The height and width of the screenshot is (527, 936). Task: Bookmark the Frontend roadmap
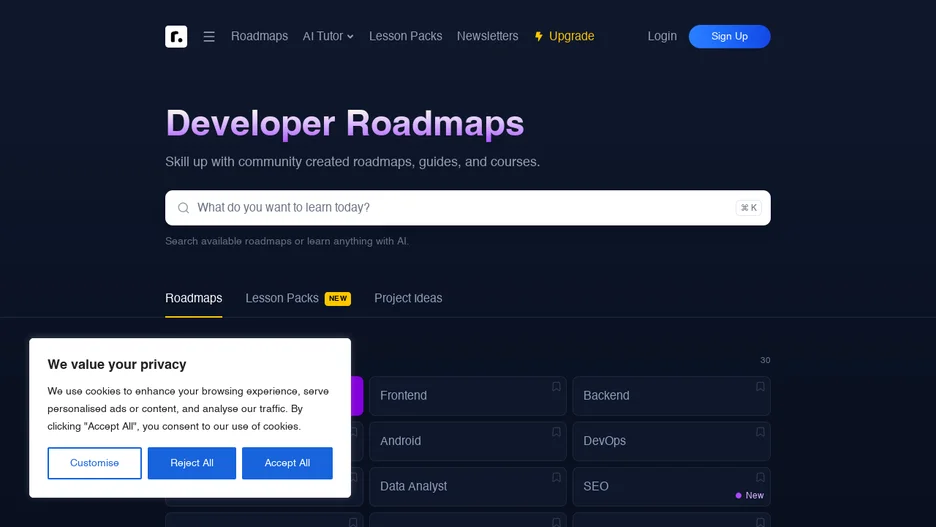(x=556, y=387)
